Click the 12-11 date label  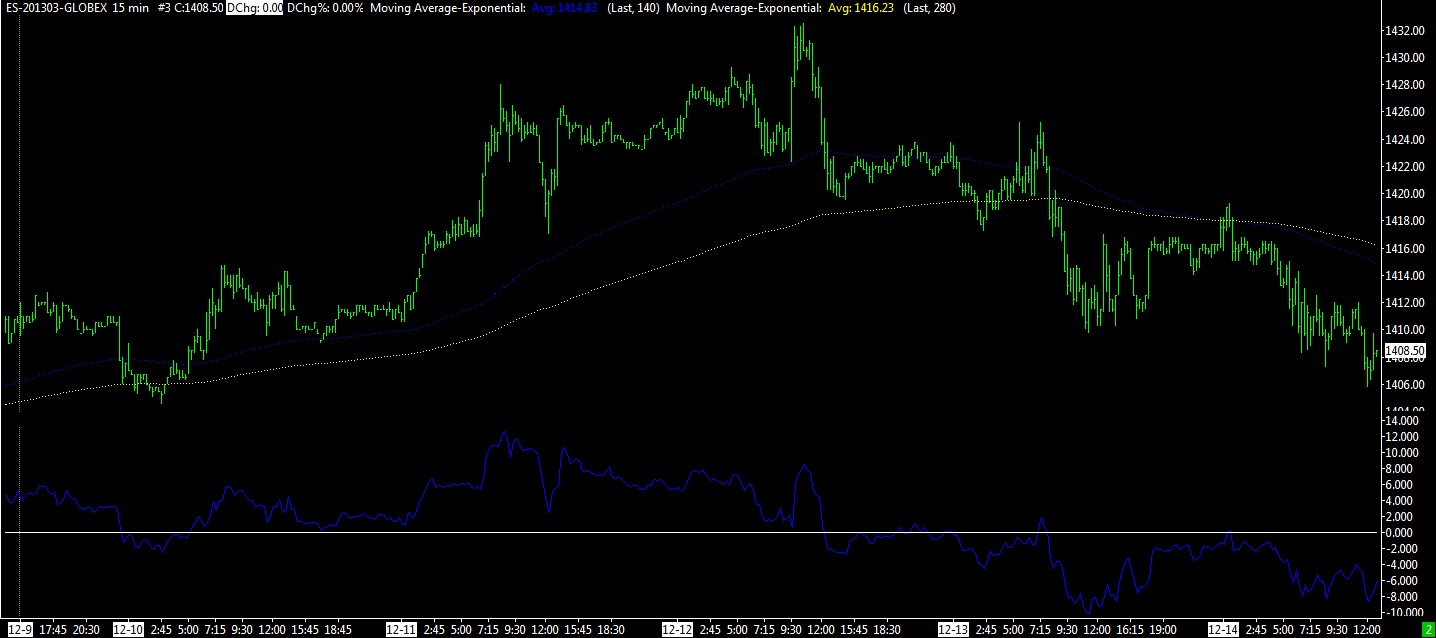tap(401, 630)
